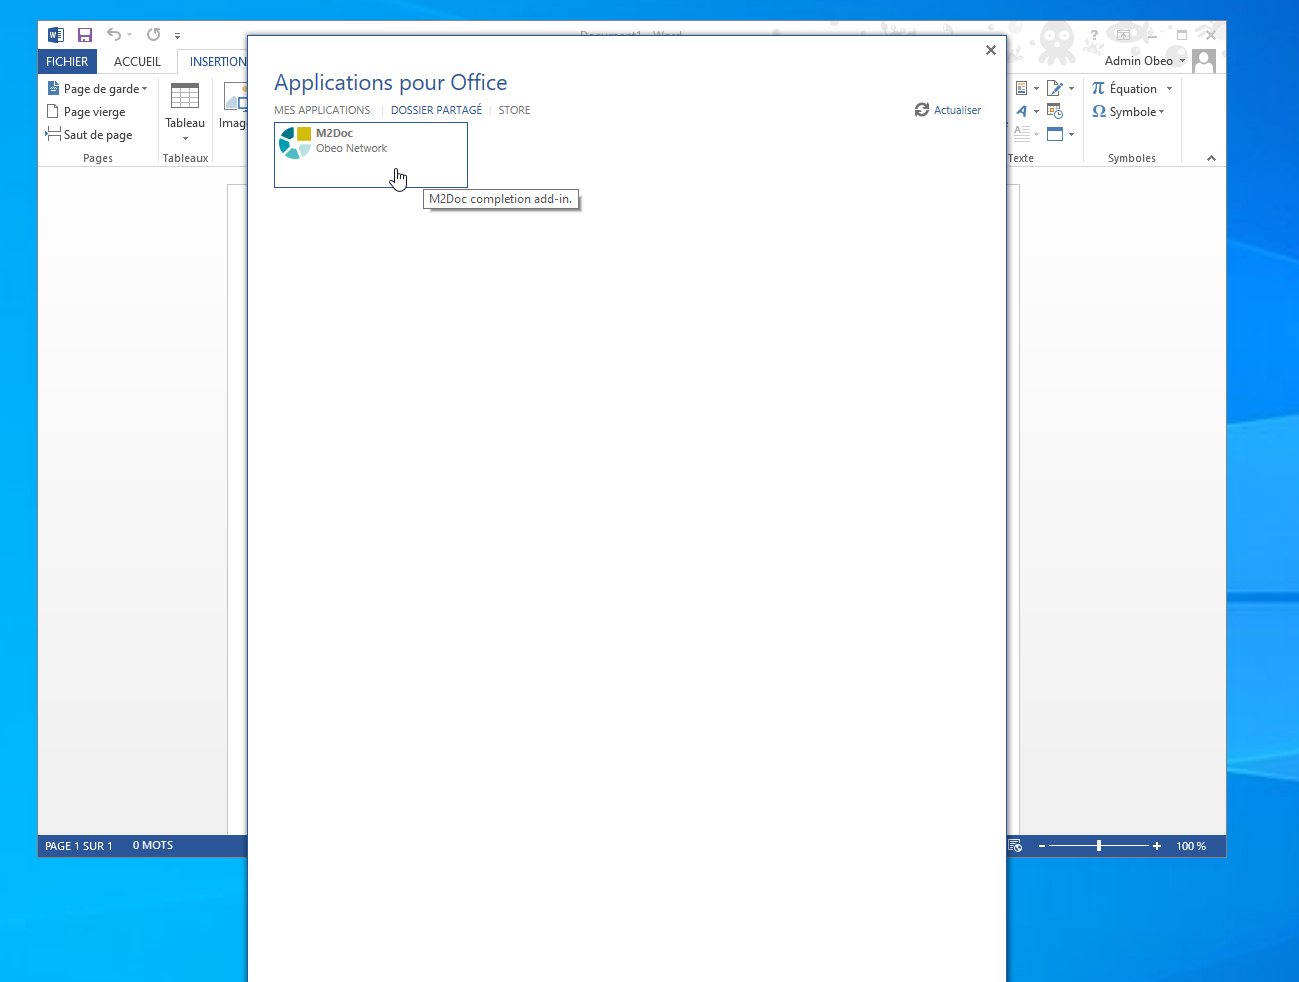Click the zoom out minus button
The height and width of the screenshot is (982, 1299).
pyautogui.click(x=1042, y=846)
